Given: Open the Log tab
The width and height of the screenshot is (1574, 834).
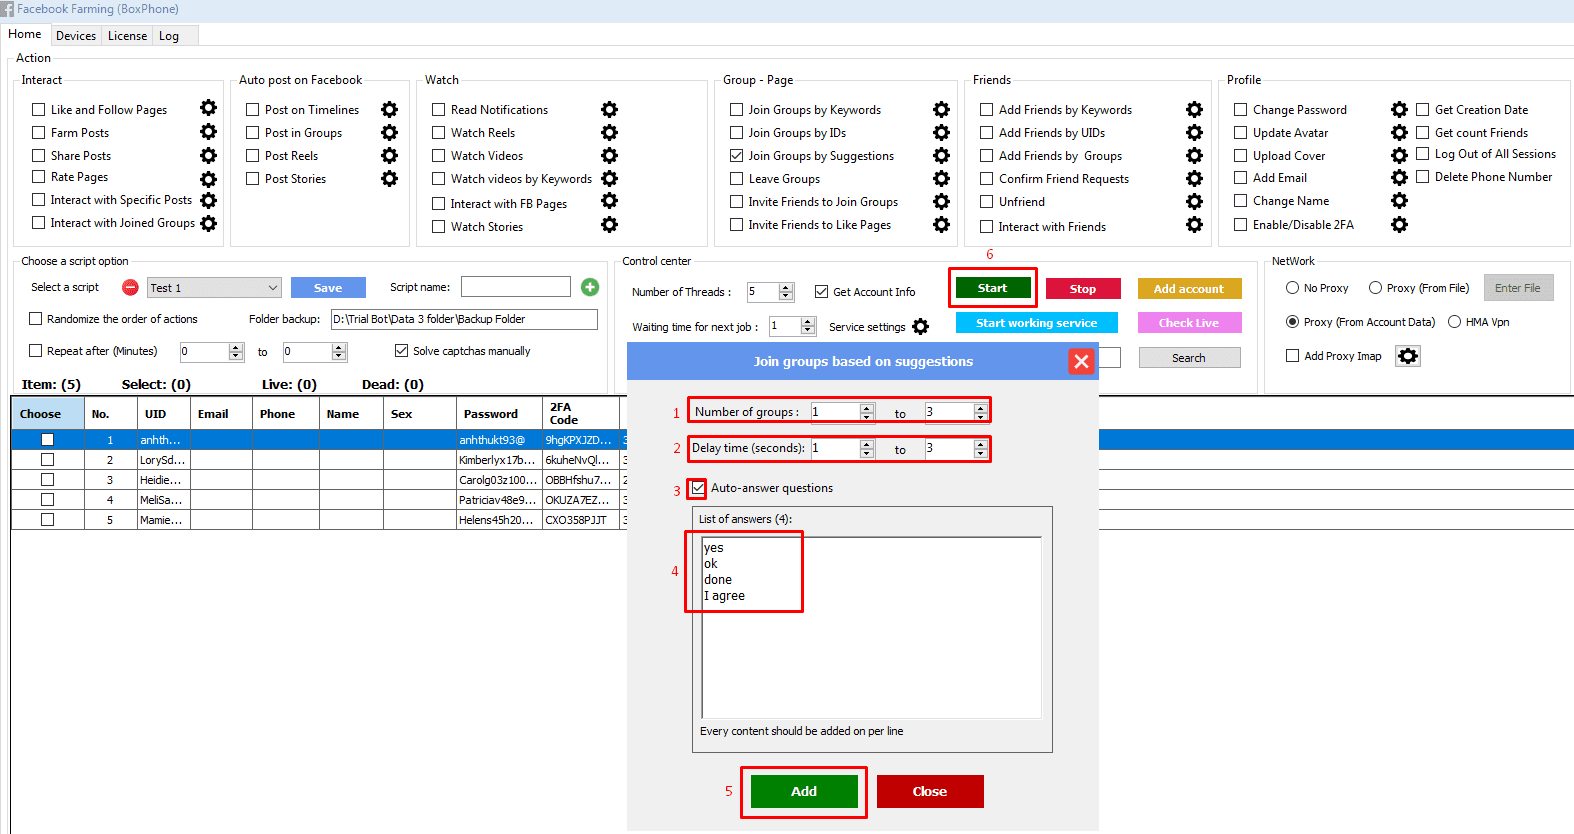Looking at the screenshot, I should pos(169,35).
